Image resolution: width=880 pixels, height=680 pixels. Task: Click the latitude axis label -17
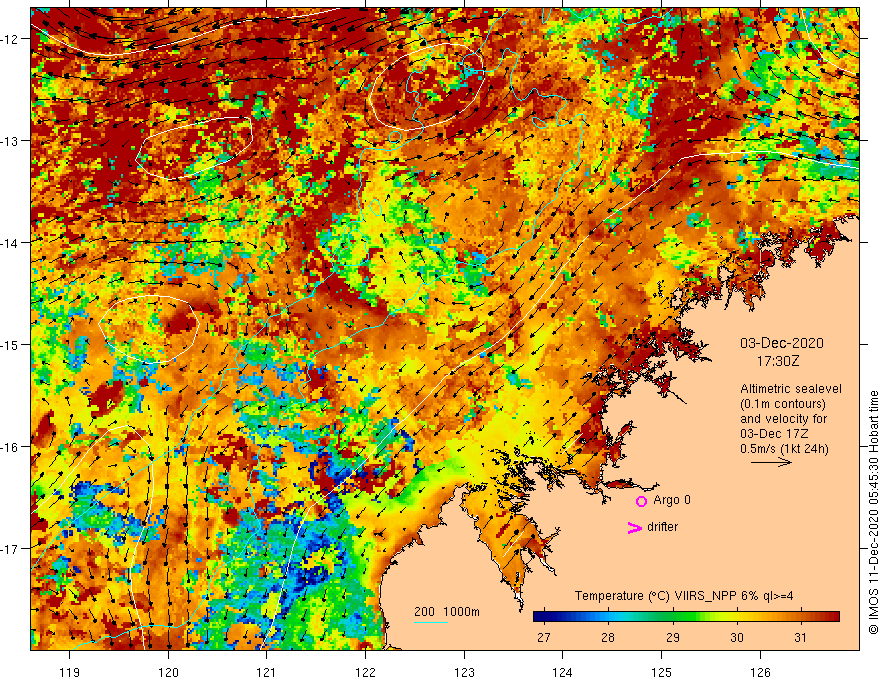10,548
